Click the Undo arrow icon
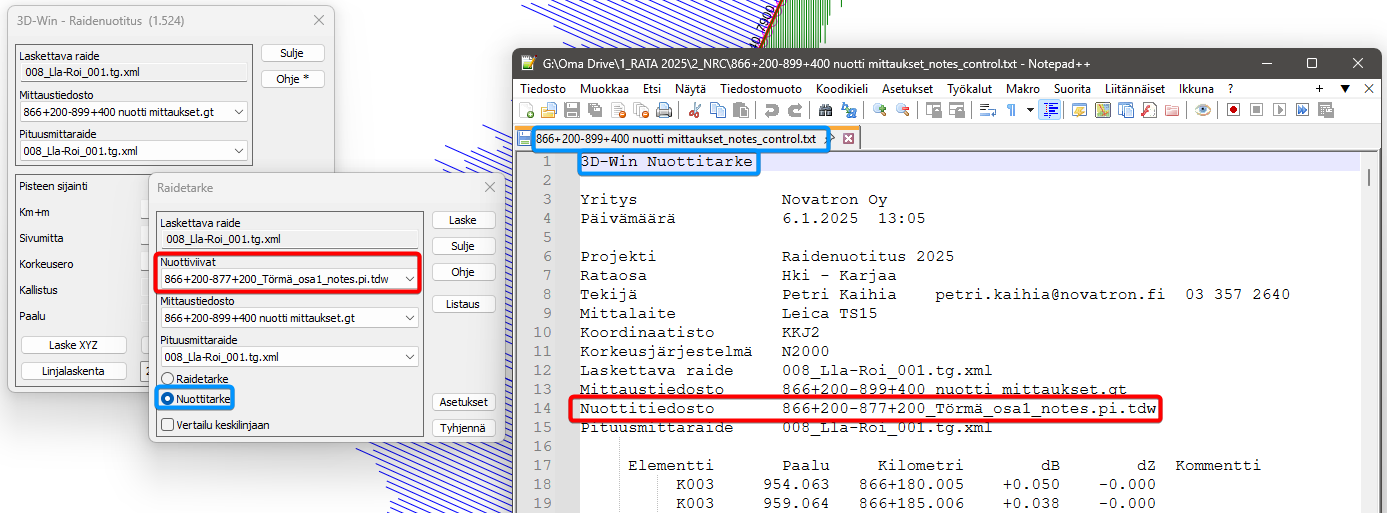Image resolution: width=1387 pixels, height=513 pixels. 772,110
